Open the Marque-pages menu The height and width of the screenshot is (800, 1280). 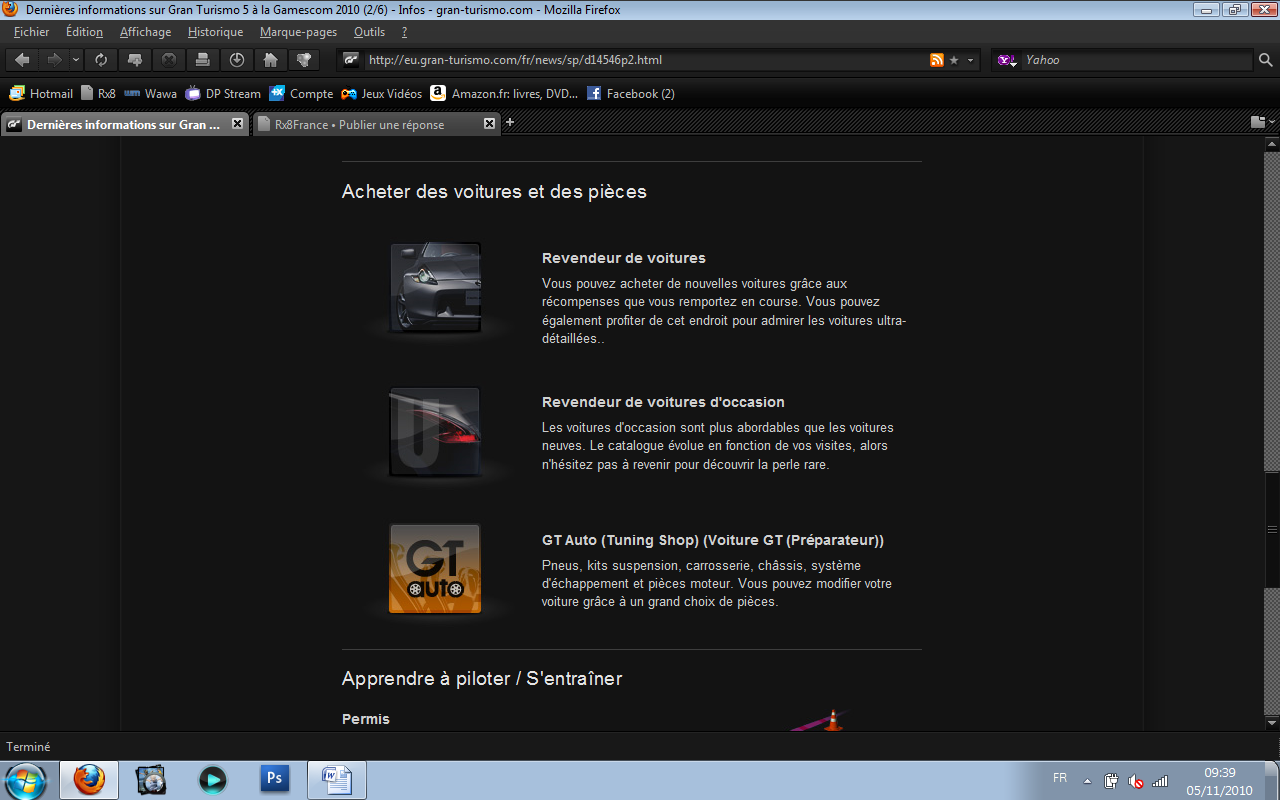(298, 32)
